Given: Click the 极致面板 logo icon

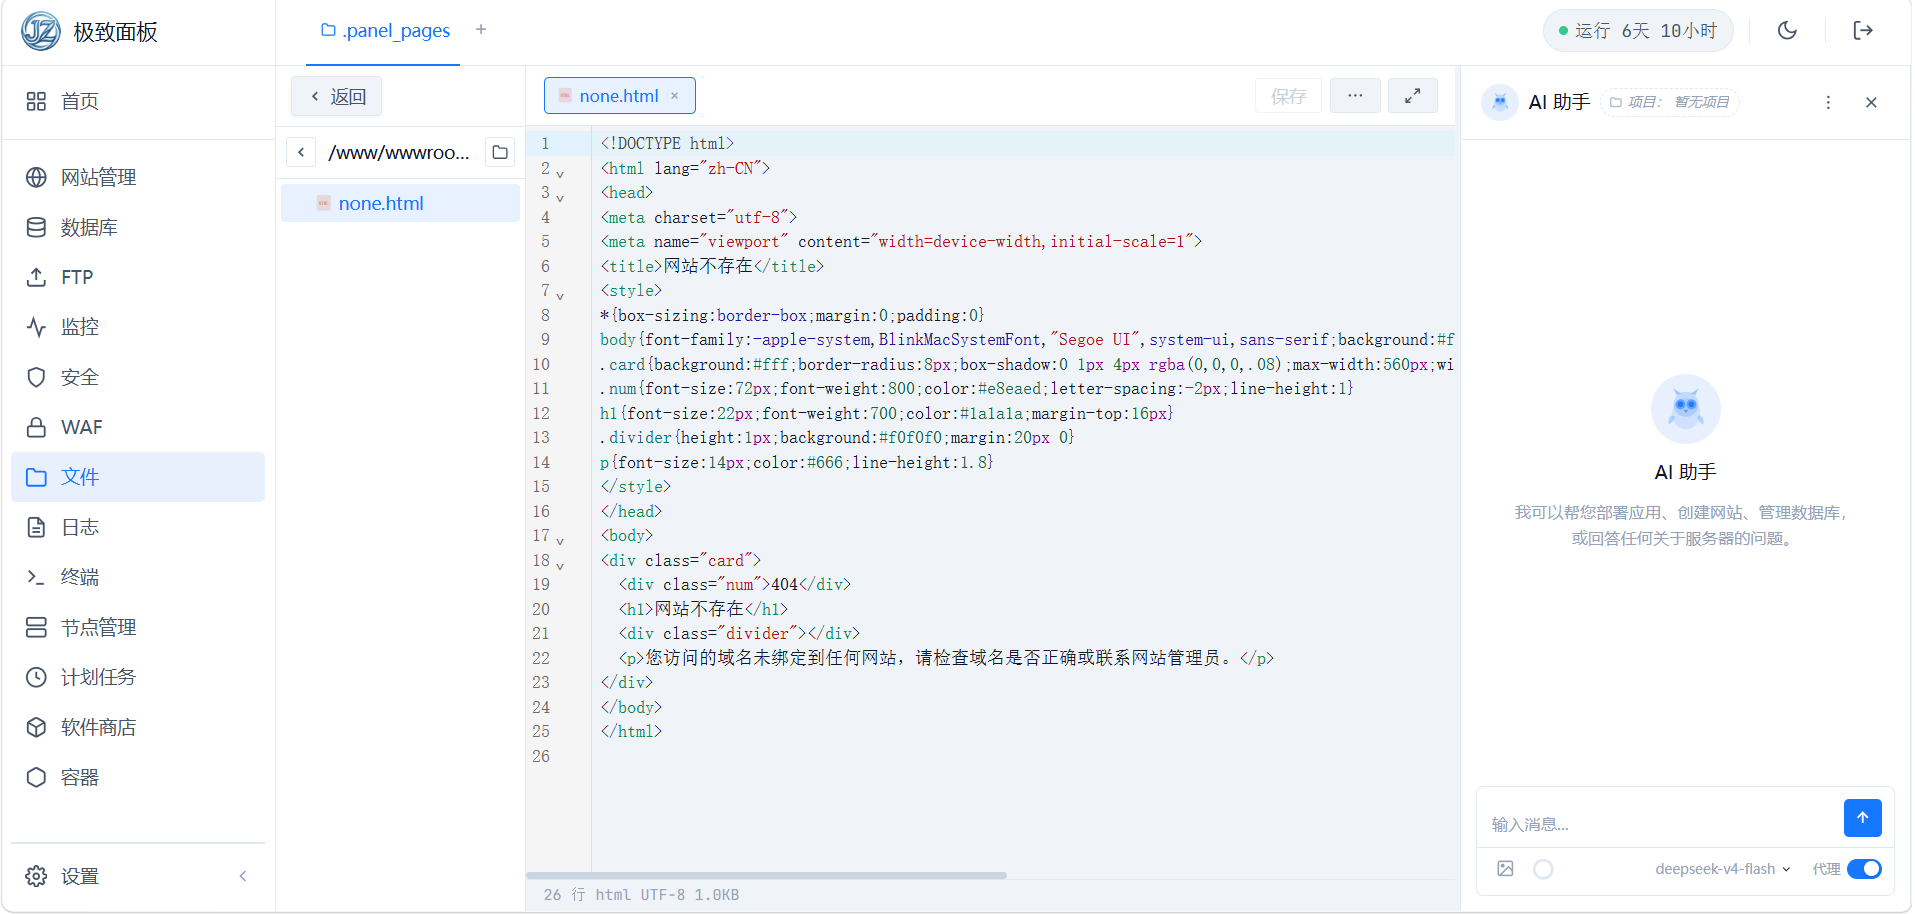Looking at the screenshot, I should pos(40,31).
